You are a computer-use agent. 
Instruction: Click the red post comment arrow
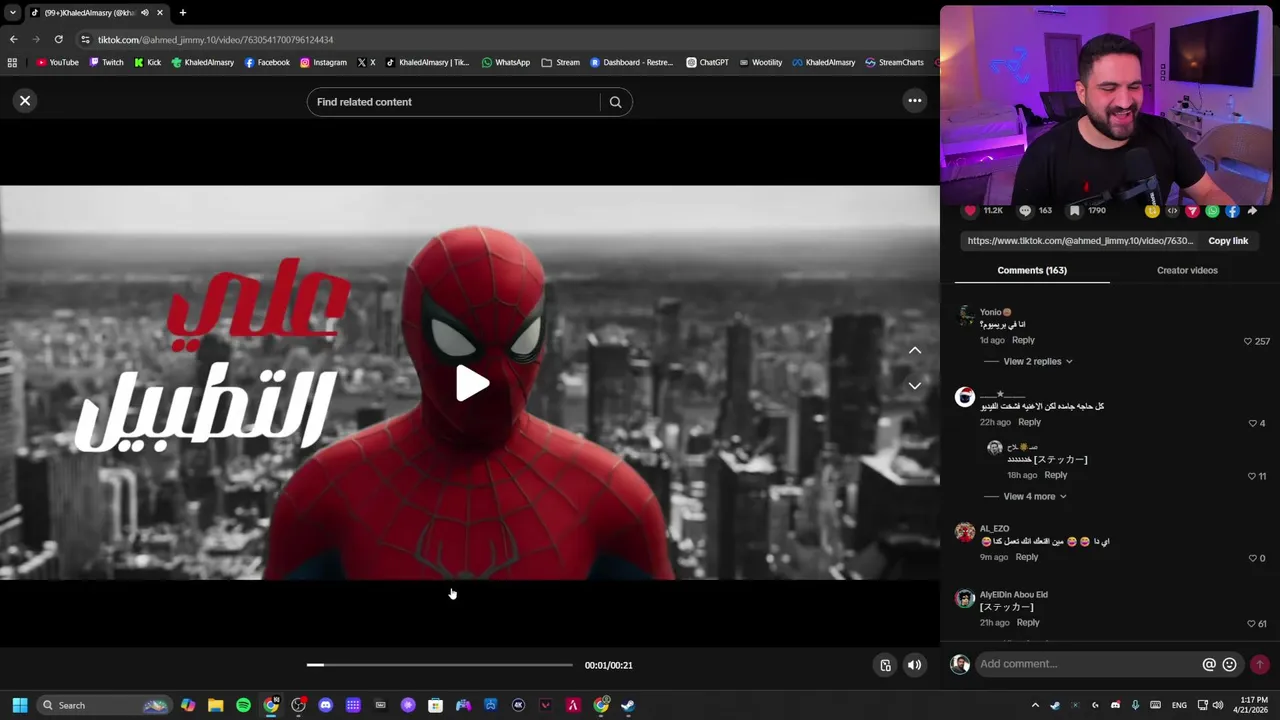click(x=1259, y=664)
